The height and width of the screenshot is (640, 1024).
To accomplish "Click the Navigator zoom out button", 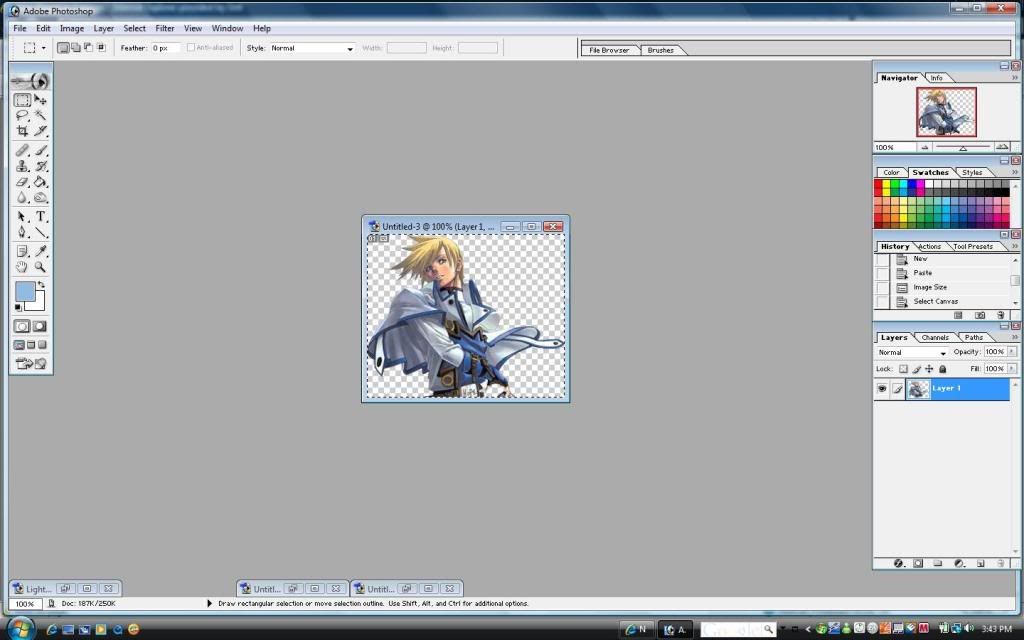I will coord(924,147).
